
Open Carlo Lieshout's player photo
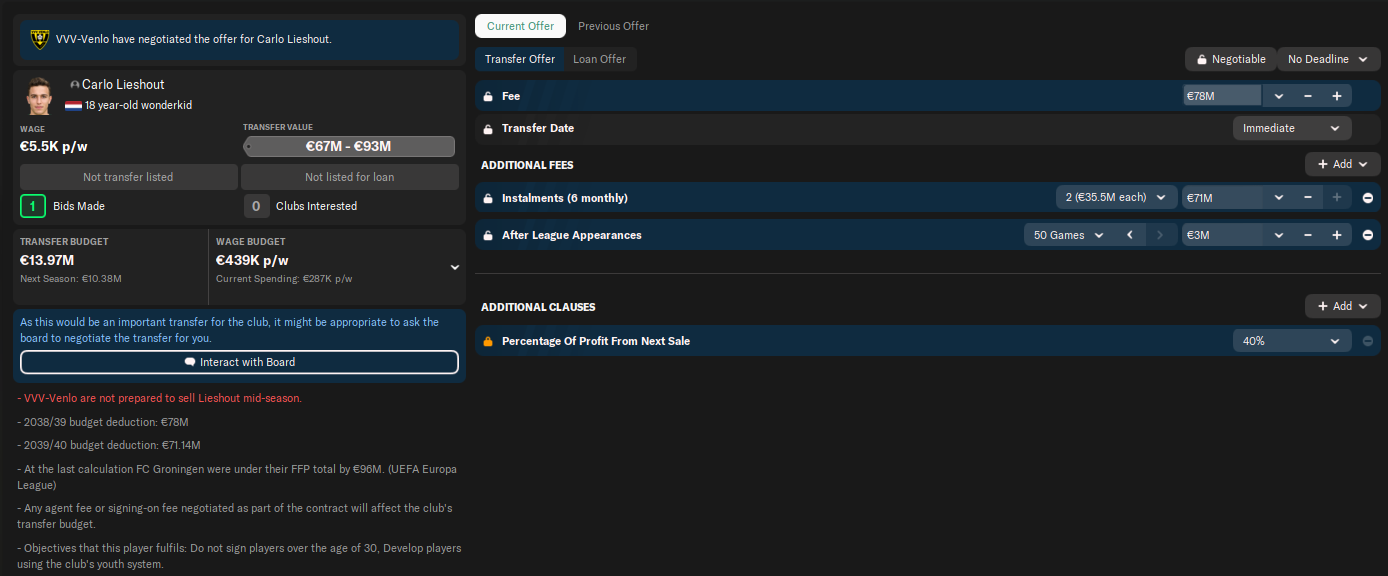click(x=40, y=95)
